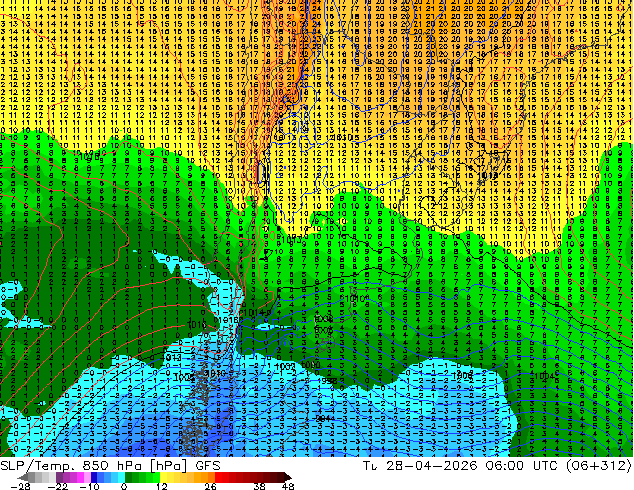634x490 pixels.
Task: Click the '1000' isobar label
Action: point(311,365)
